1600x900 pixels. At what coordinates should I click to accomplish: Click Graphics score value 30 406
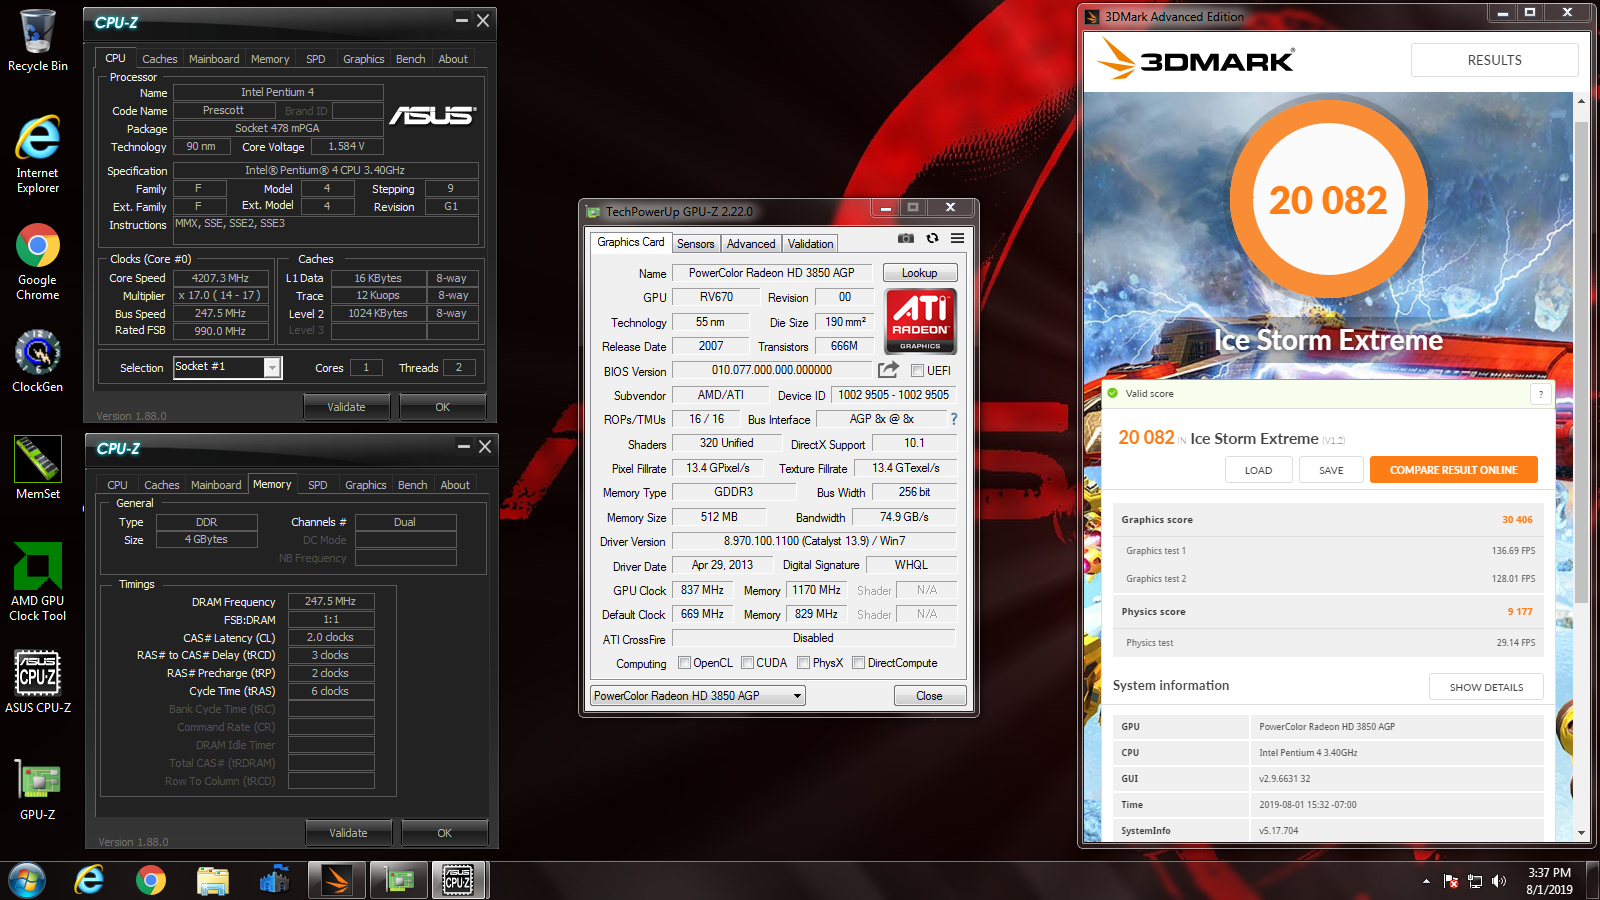point(1516,520)
